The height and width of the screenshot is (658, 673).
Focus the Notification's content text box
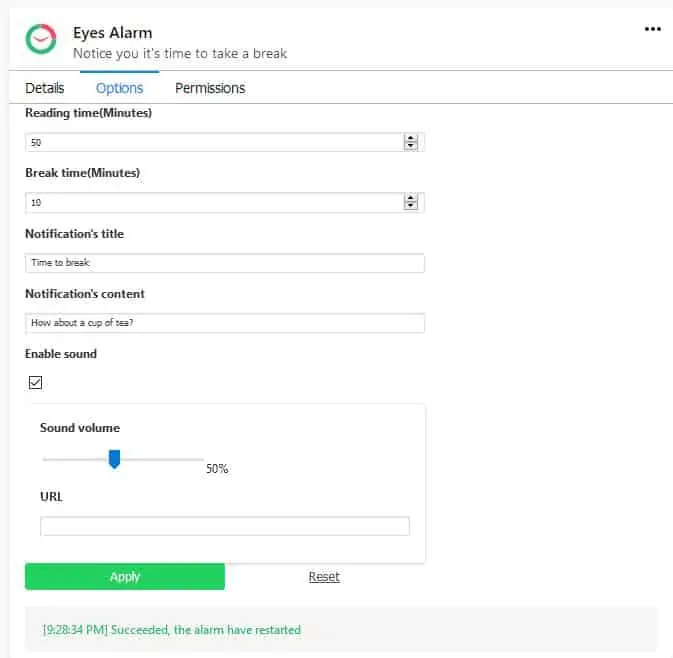point(225,323)
